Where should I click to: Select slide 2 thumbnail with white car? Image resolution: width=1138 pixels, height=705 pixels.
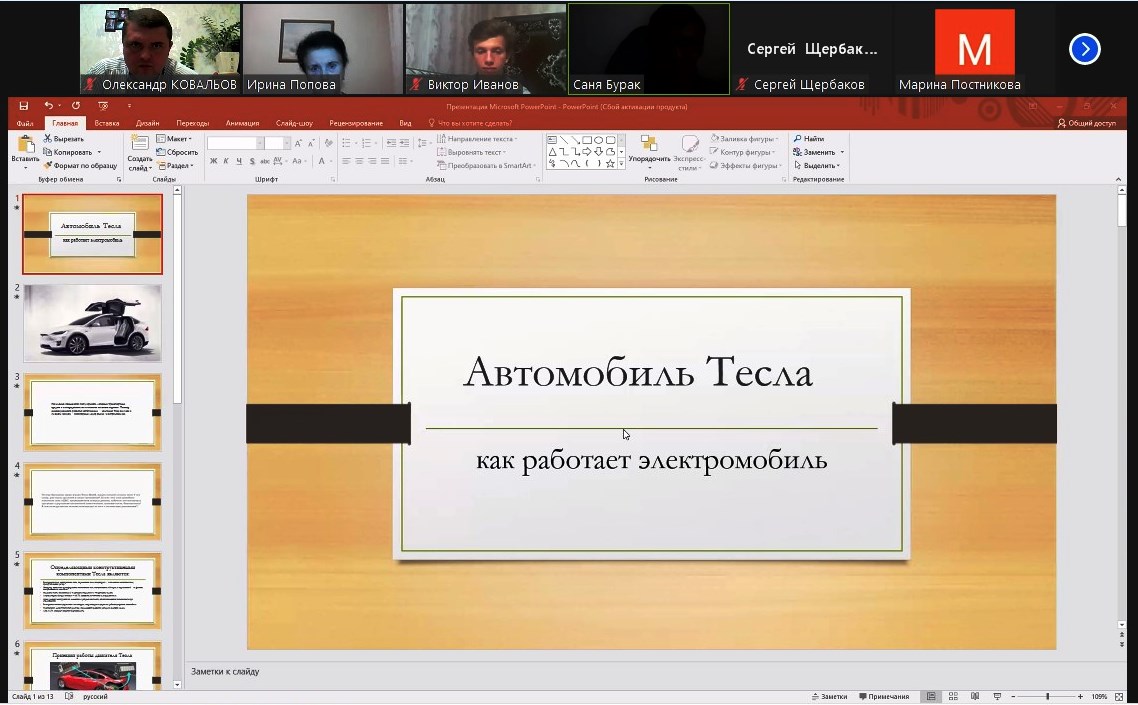[x=92, y=323]
